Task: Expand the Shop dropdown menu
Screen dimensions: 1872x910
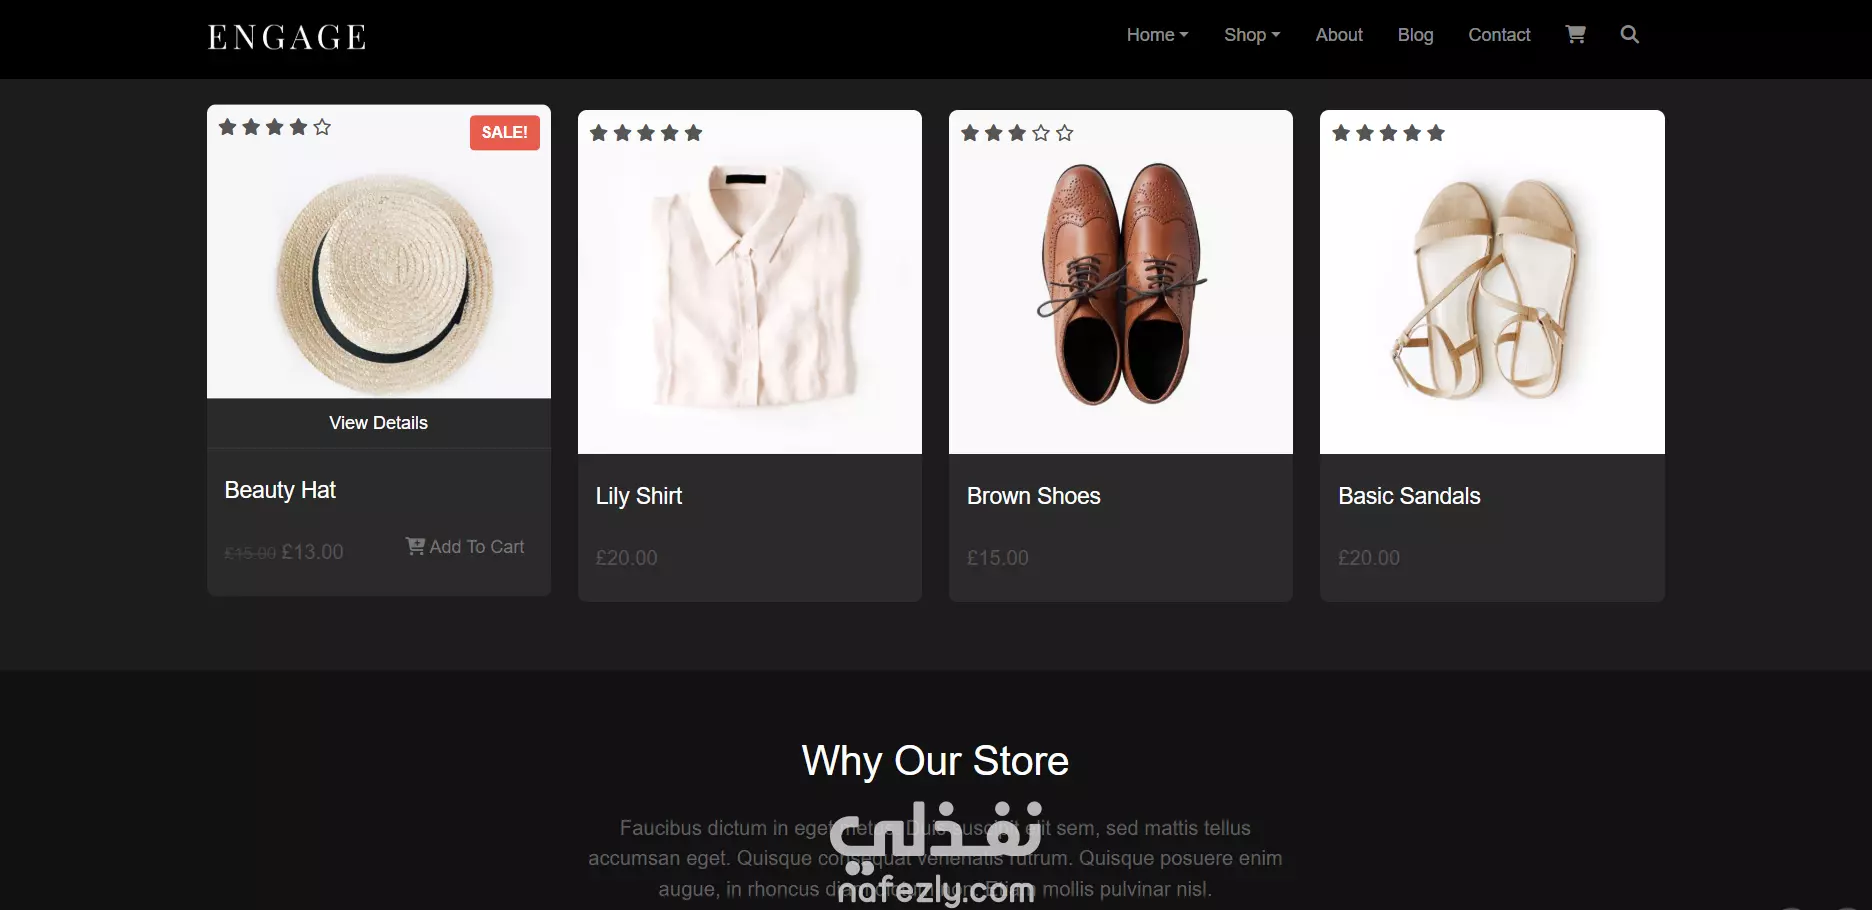Action: click(x=1252, y=35)
